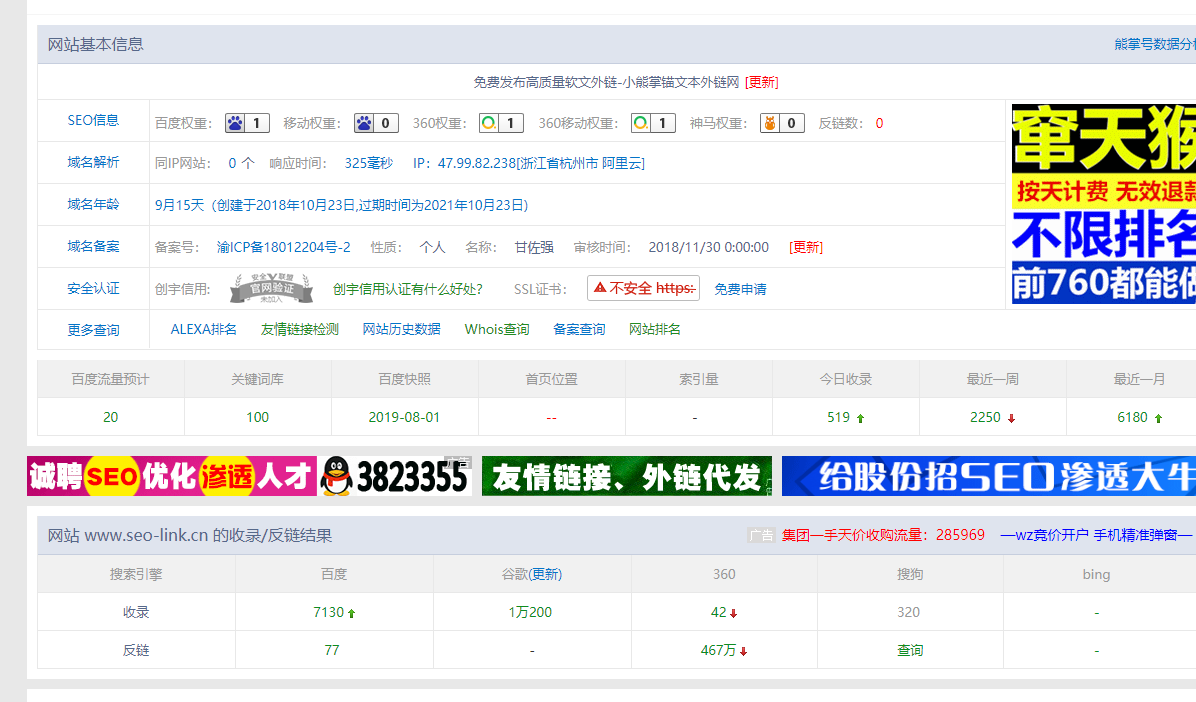Click 360 反链 value 467万
This screenshot has height=702, width=1196.
[719, 651]
